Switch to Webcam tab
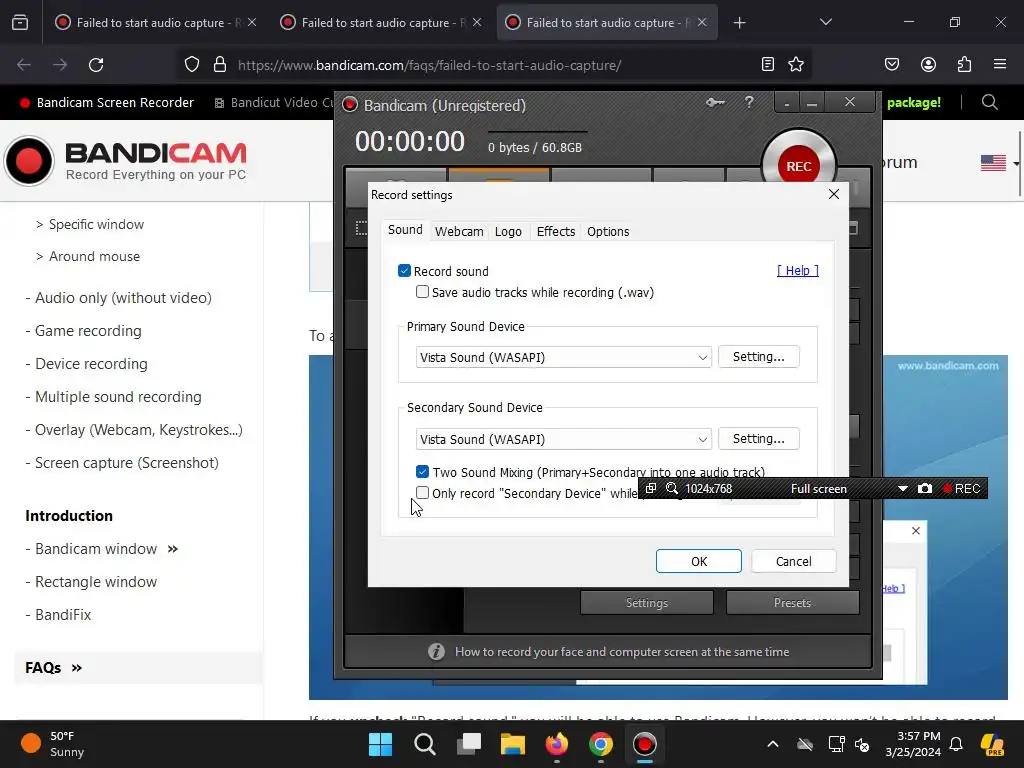Screen dimensions: 1024x768 (x=459, y=231)
